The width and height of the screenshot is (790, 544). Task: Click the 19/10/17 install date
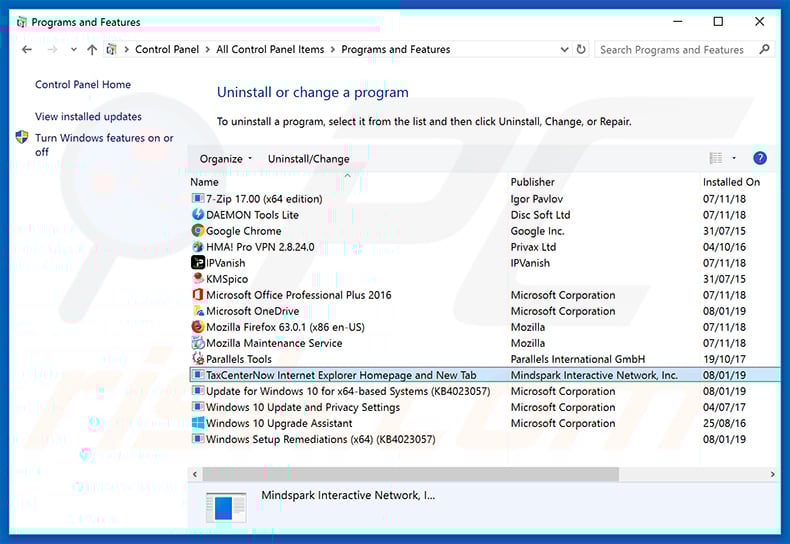(724, 359)
